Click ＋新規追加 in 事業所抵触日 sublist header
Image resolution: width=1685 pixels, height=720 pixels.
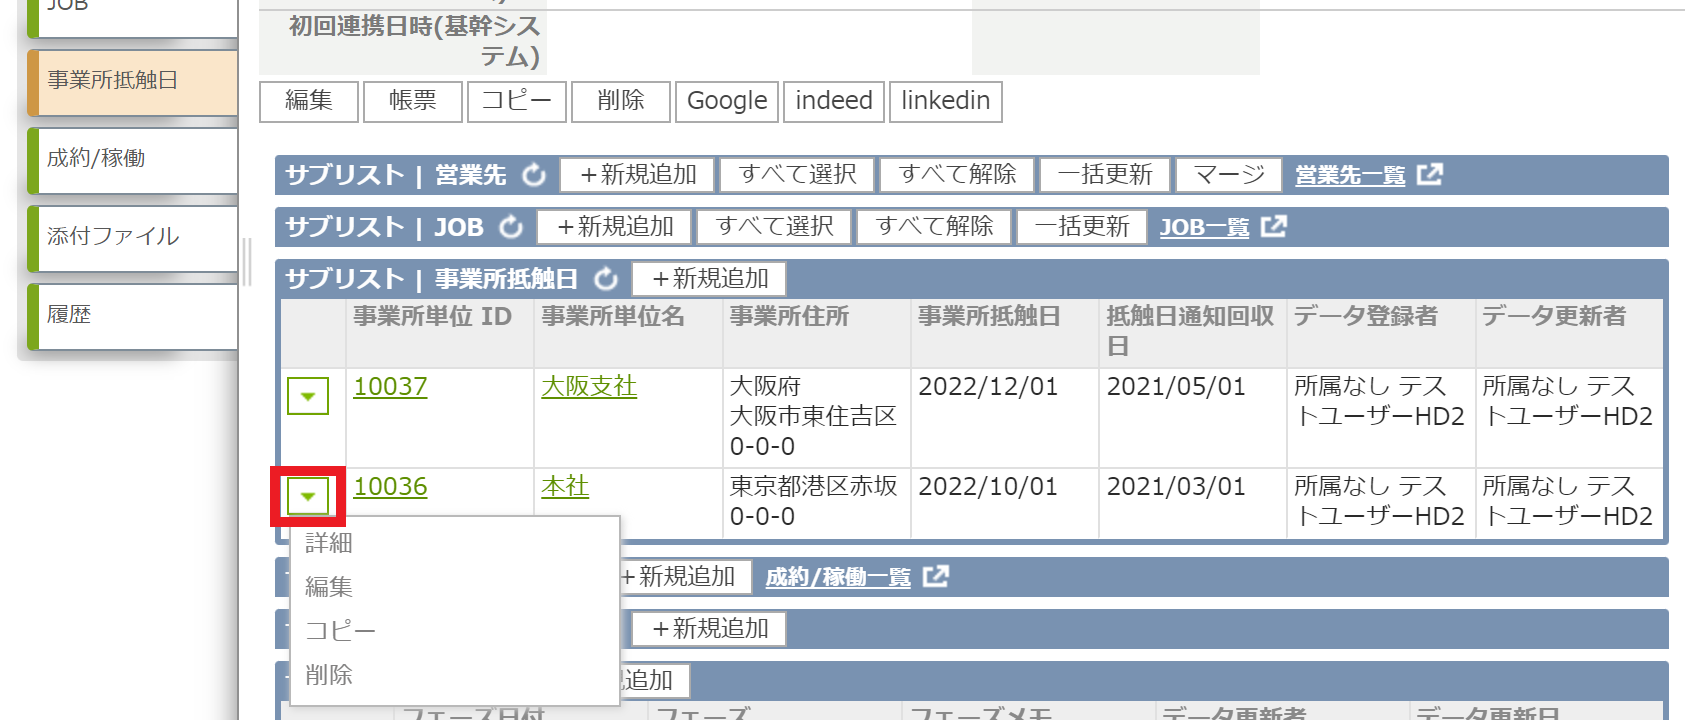click(x=710, y=279)
